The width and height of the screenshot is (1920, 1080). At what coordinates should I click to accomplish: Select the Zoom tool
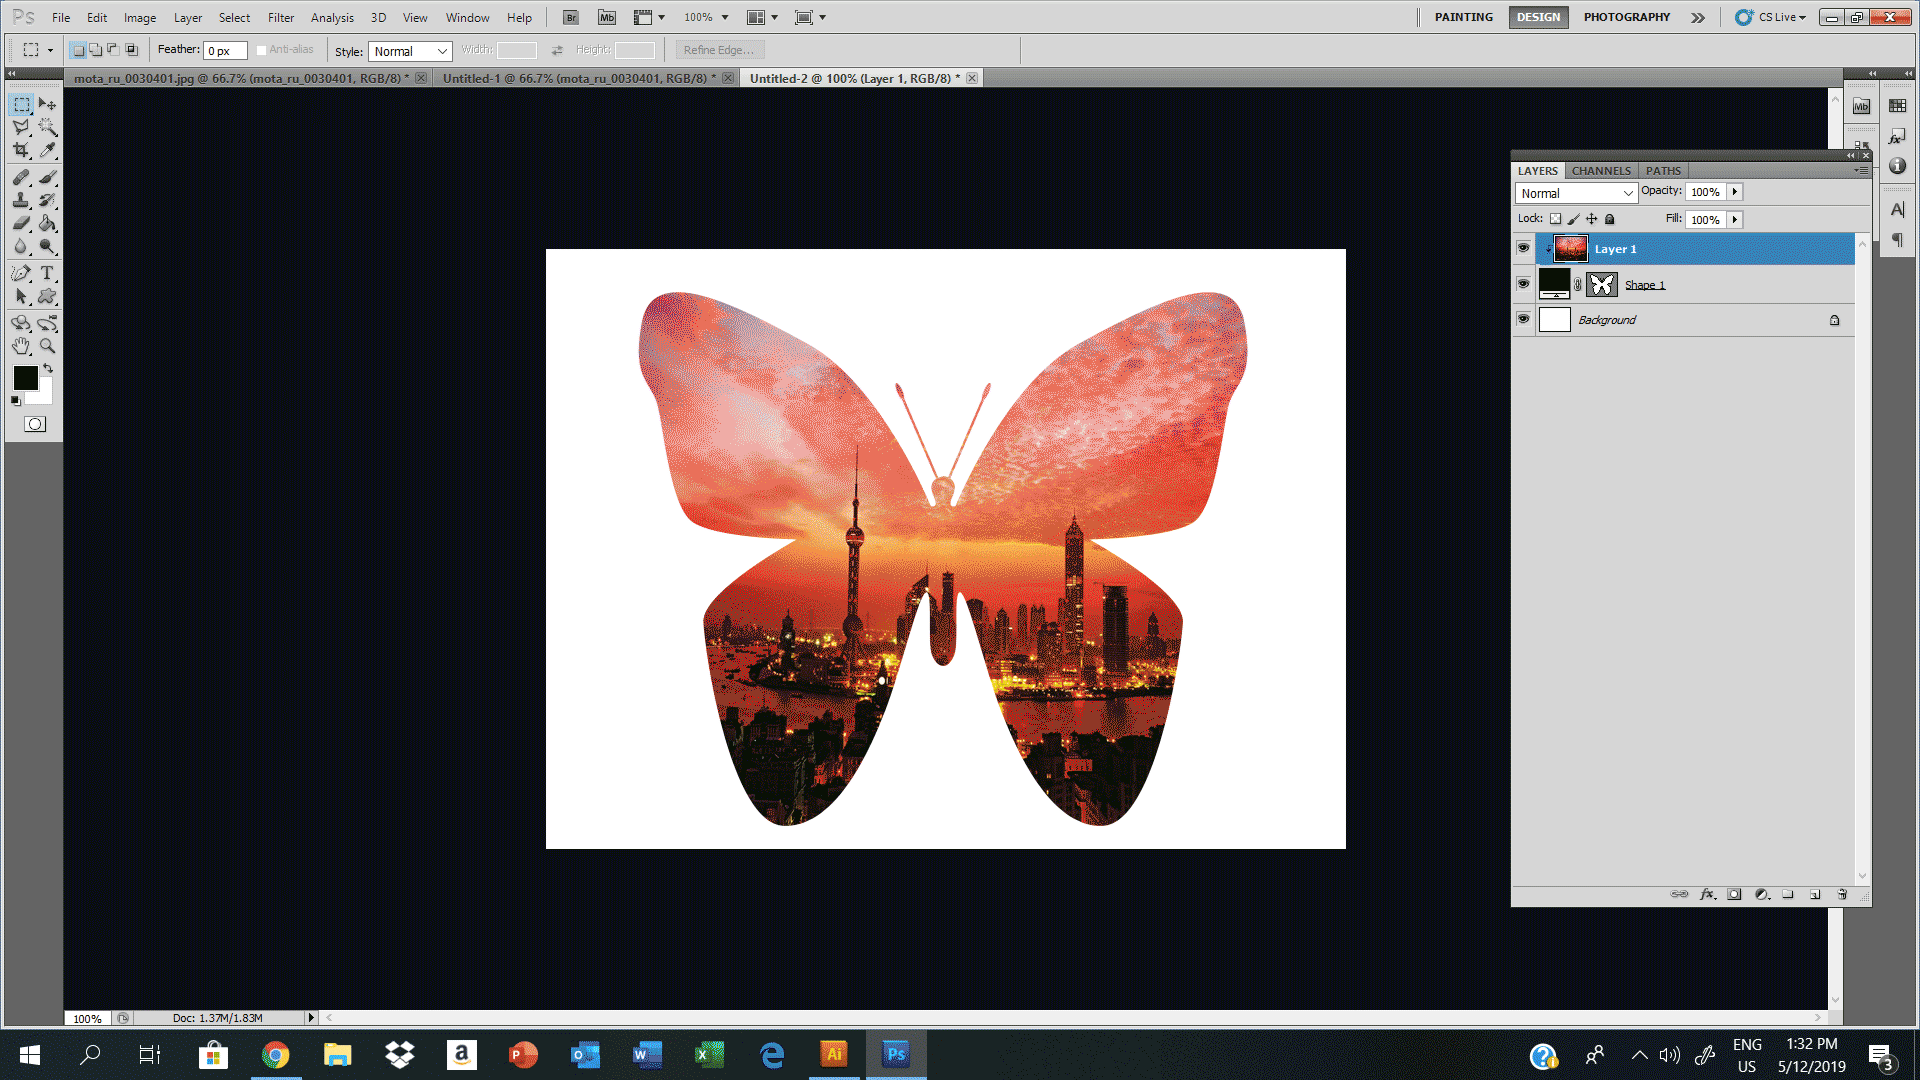tap(47, 345)
